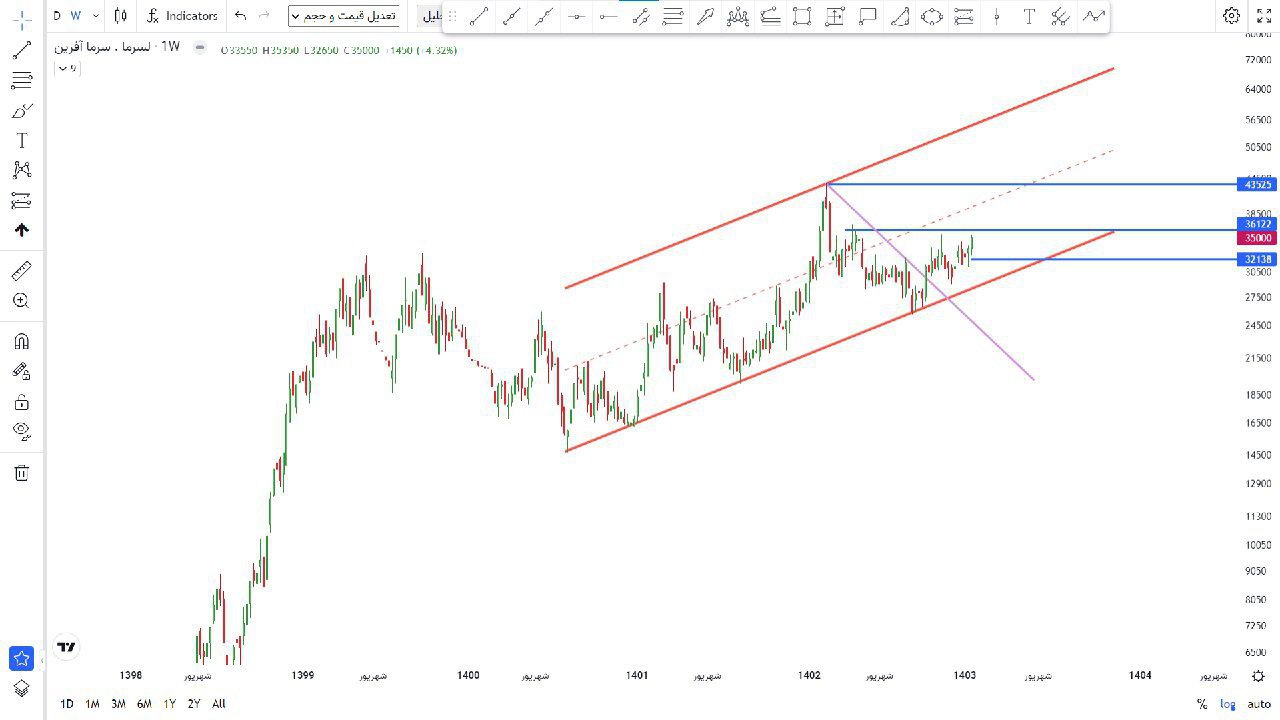Image resolution: width=1280 pixels, height=720 pixels.
Task: Toggle log scale
Action: pos(1228,704)
